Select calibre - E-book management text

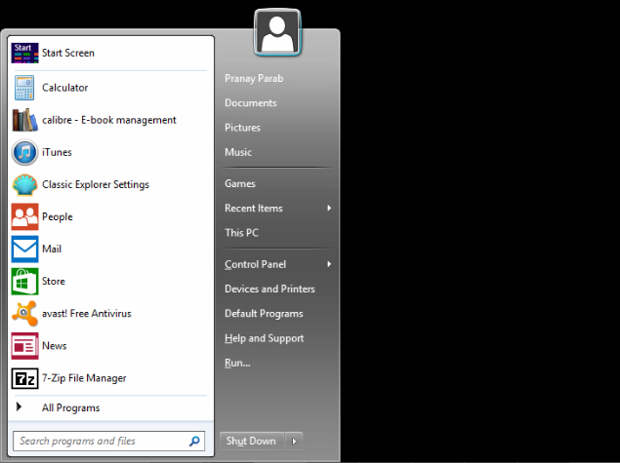click(109, 120)
